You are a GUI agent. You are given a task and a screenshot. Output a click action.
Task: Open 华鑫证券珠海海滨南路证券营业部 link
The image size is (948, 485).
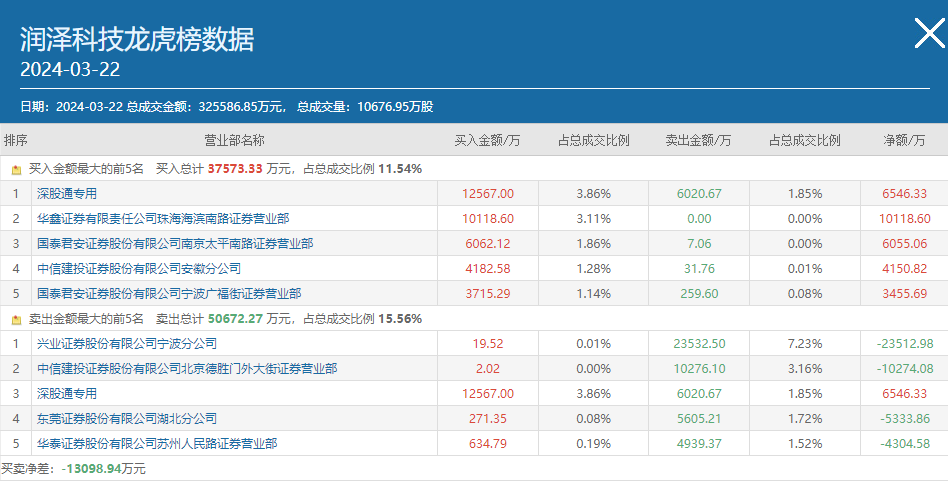point(163,218)
